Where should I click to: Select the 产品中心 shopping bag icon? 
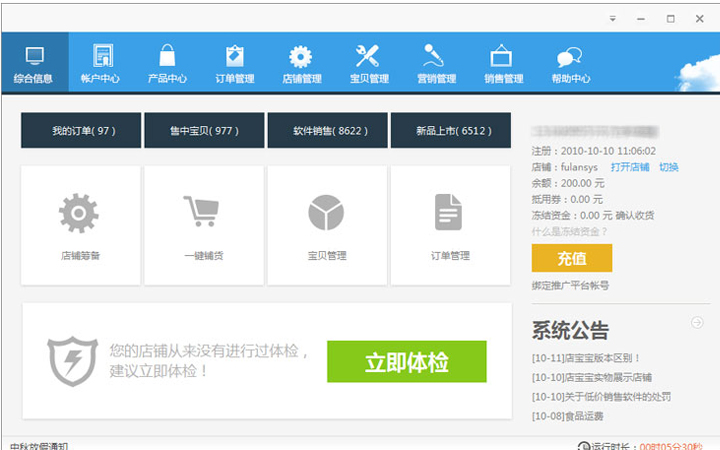[167, 62]
